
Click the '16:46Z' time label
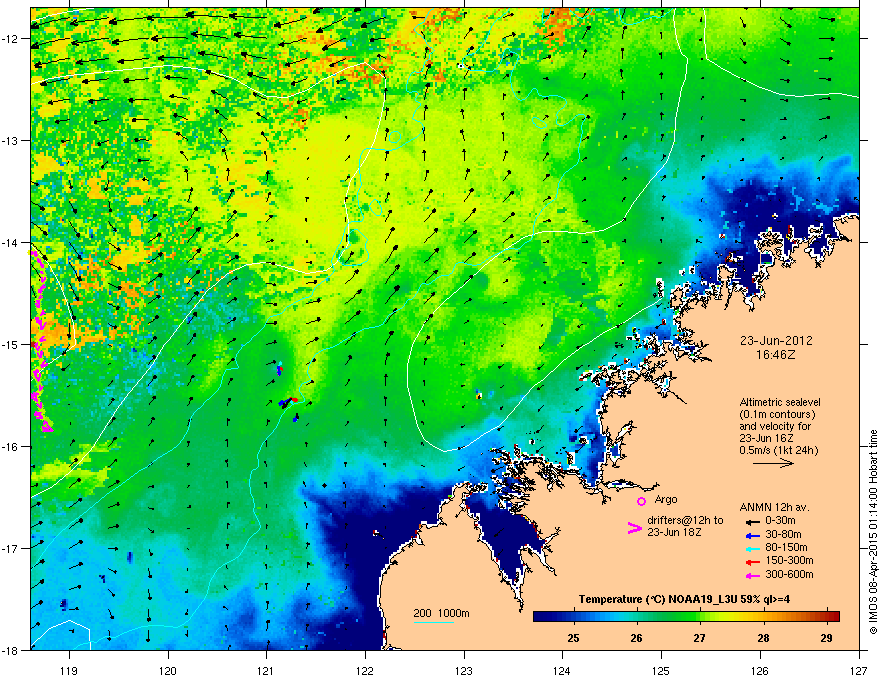[x=776, y=355]
